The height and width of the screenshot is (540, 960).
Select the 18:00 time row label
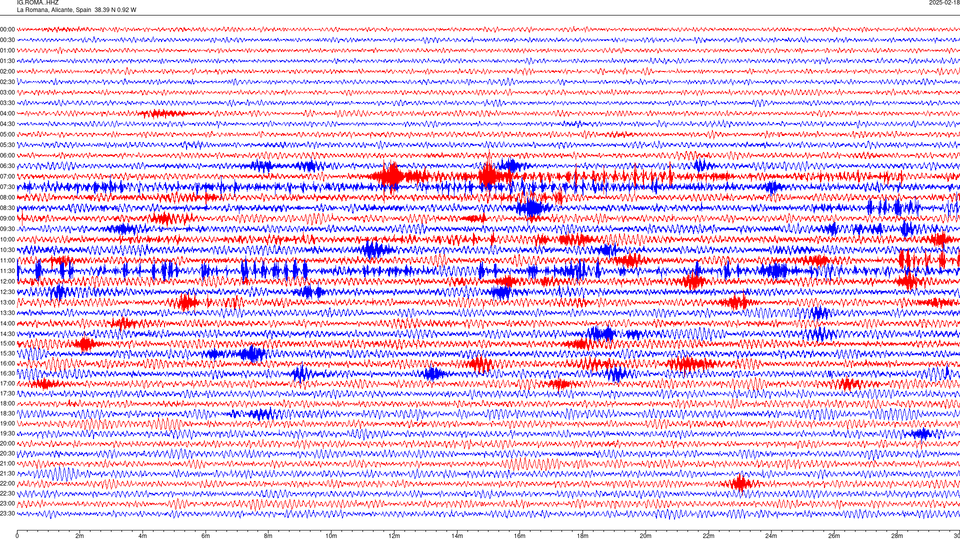[7, 403]
